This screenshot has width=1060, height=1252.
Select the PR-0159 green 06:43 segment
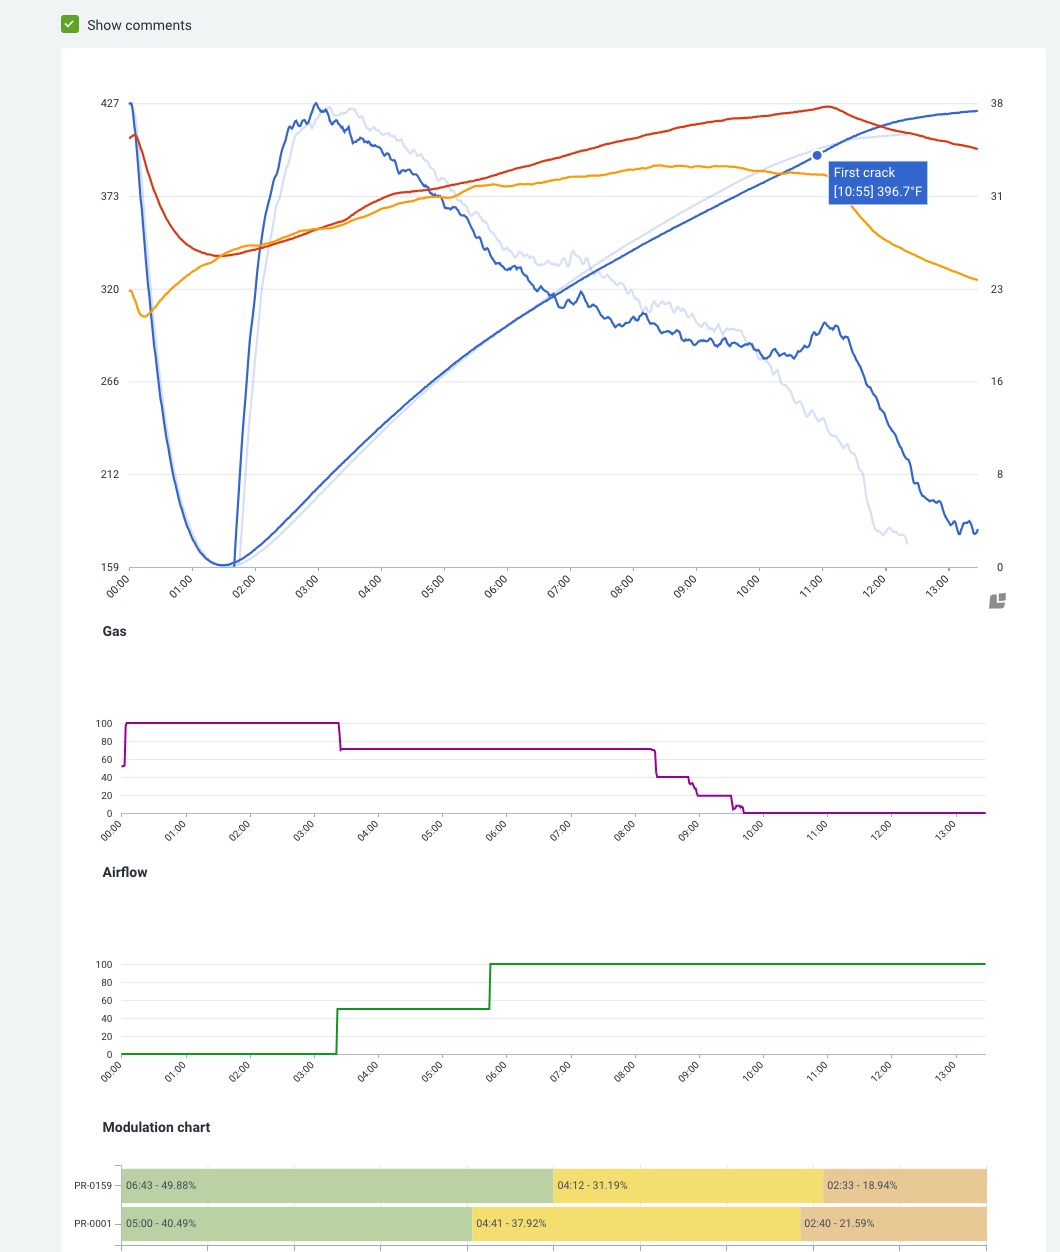(x=336, y=1185)
